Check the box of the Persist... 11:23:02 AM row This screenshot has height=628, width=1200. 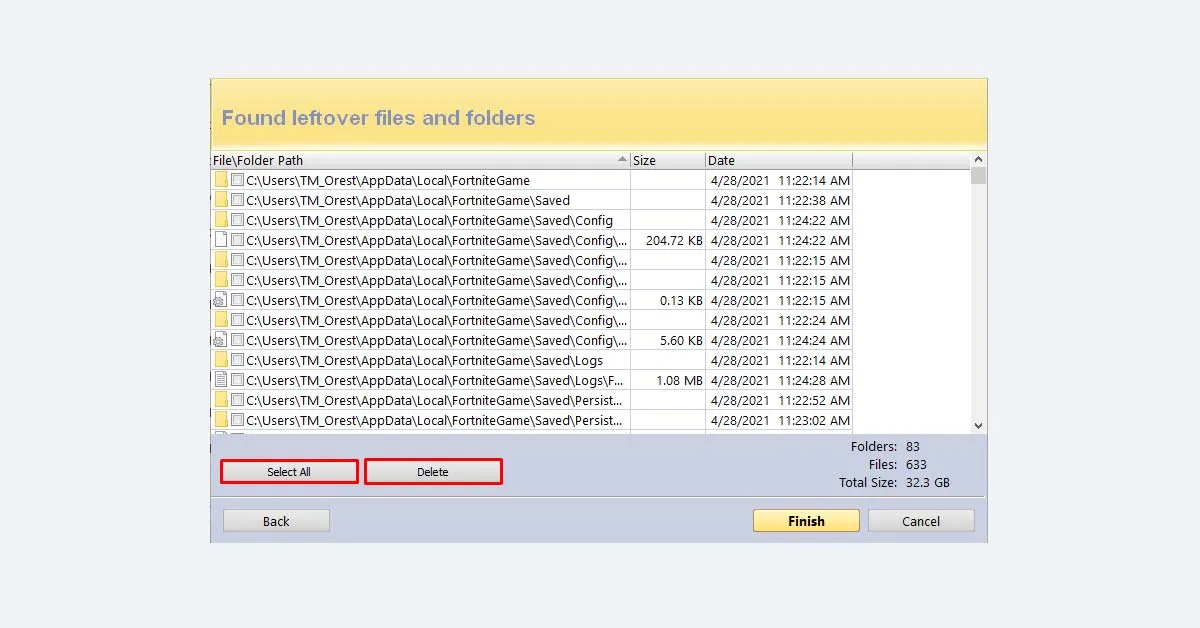coord(237,420)
